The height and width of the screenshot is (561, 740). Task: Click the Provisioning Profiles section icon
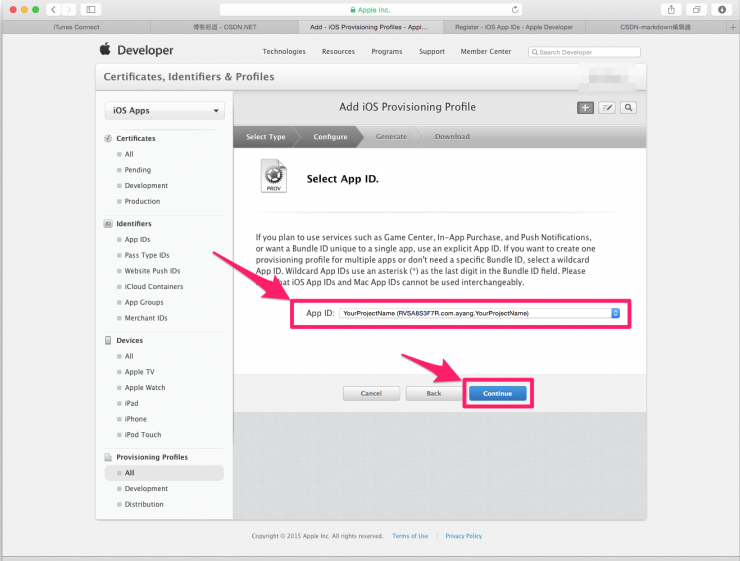click(108, 457)
